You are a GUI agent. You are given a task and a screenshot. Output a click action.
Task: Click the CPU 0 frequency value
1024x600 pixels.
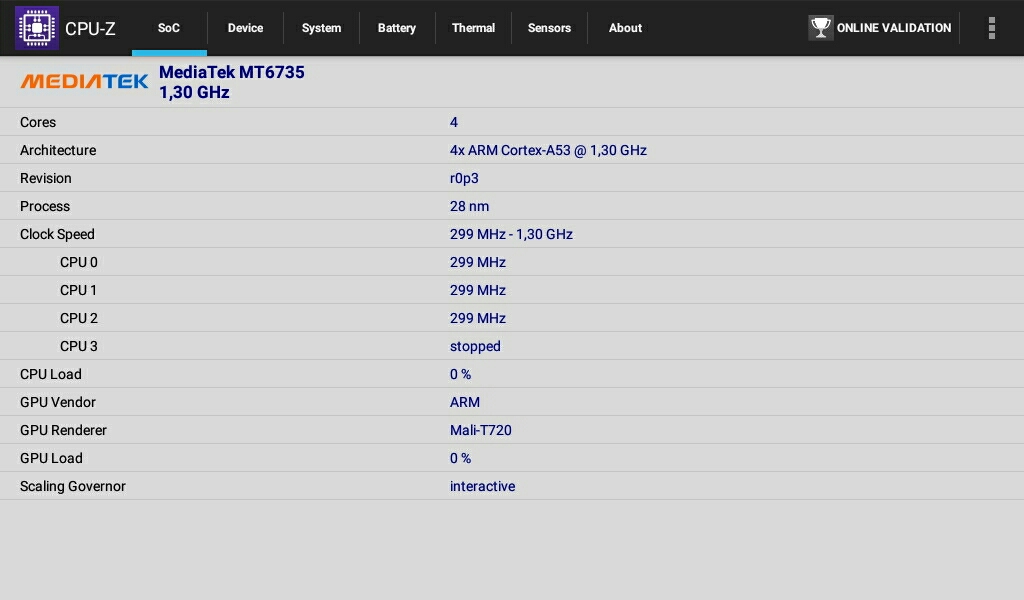click(x=477, y=262)
